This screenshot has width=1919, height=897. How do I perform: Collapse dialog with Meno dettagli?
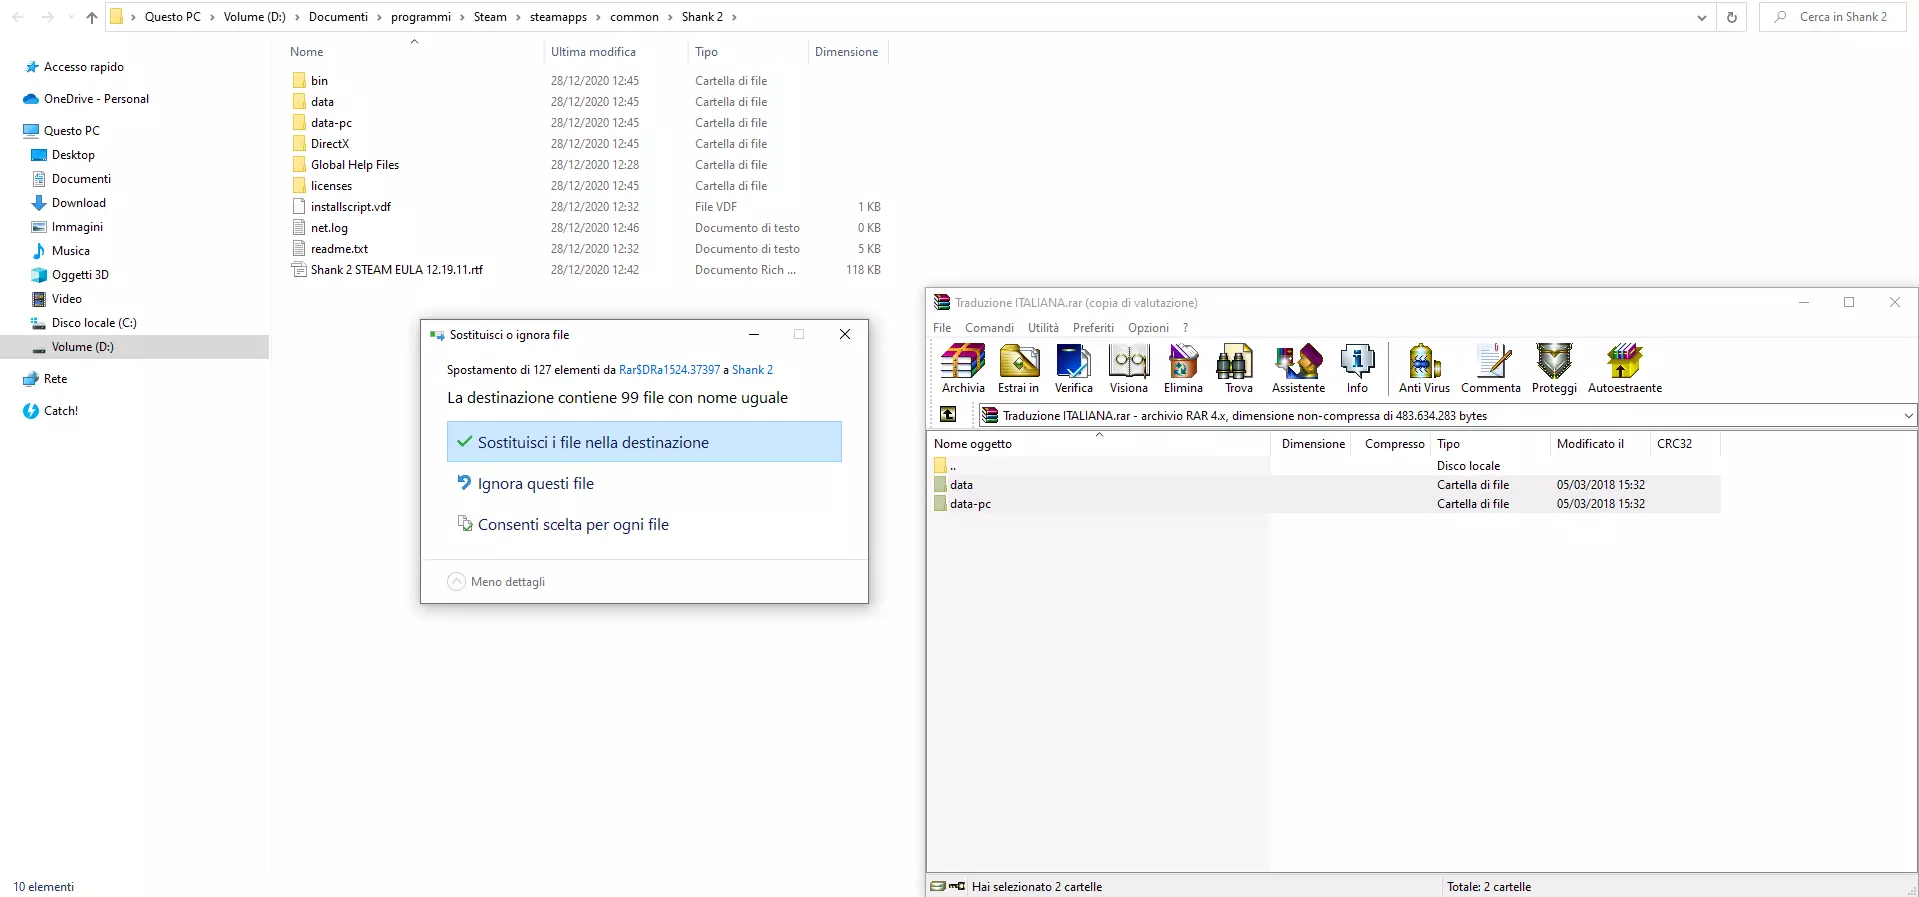click(496, 582)
